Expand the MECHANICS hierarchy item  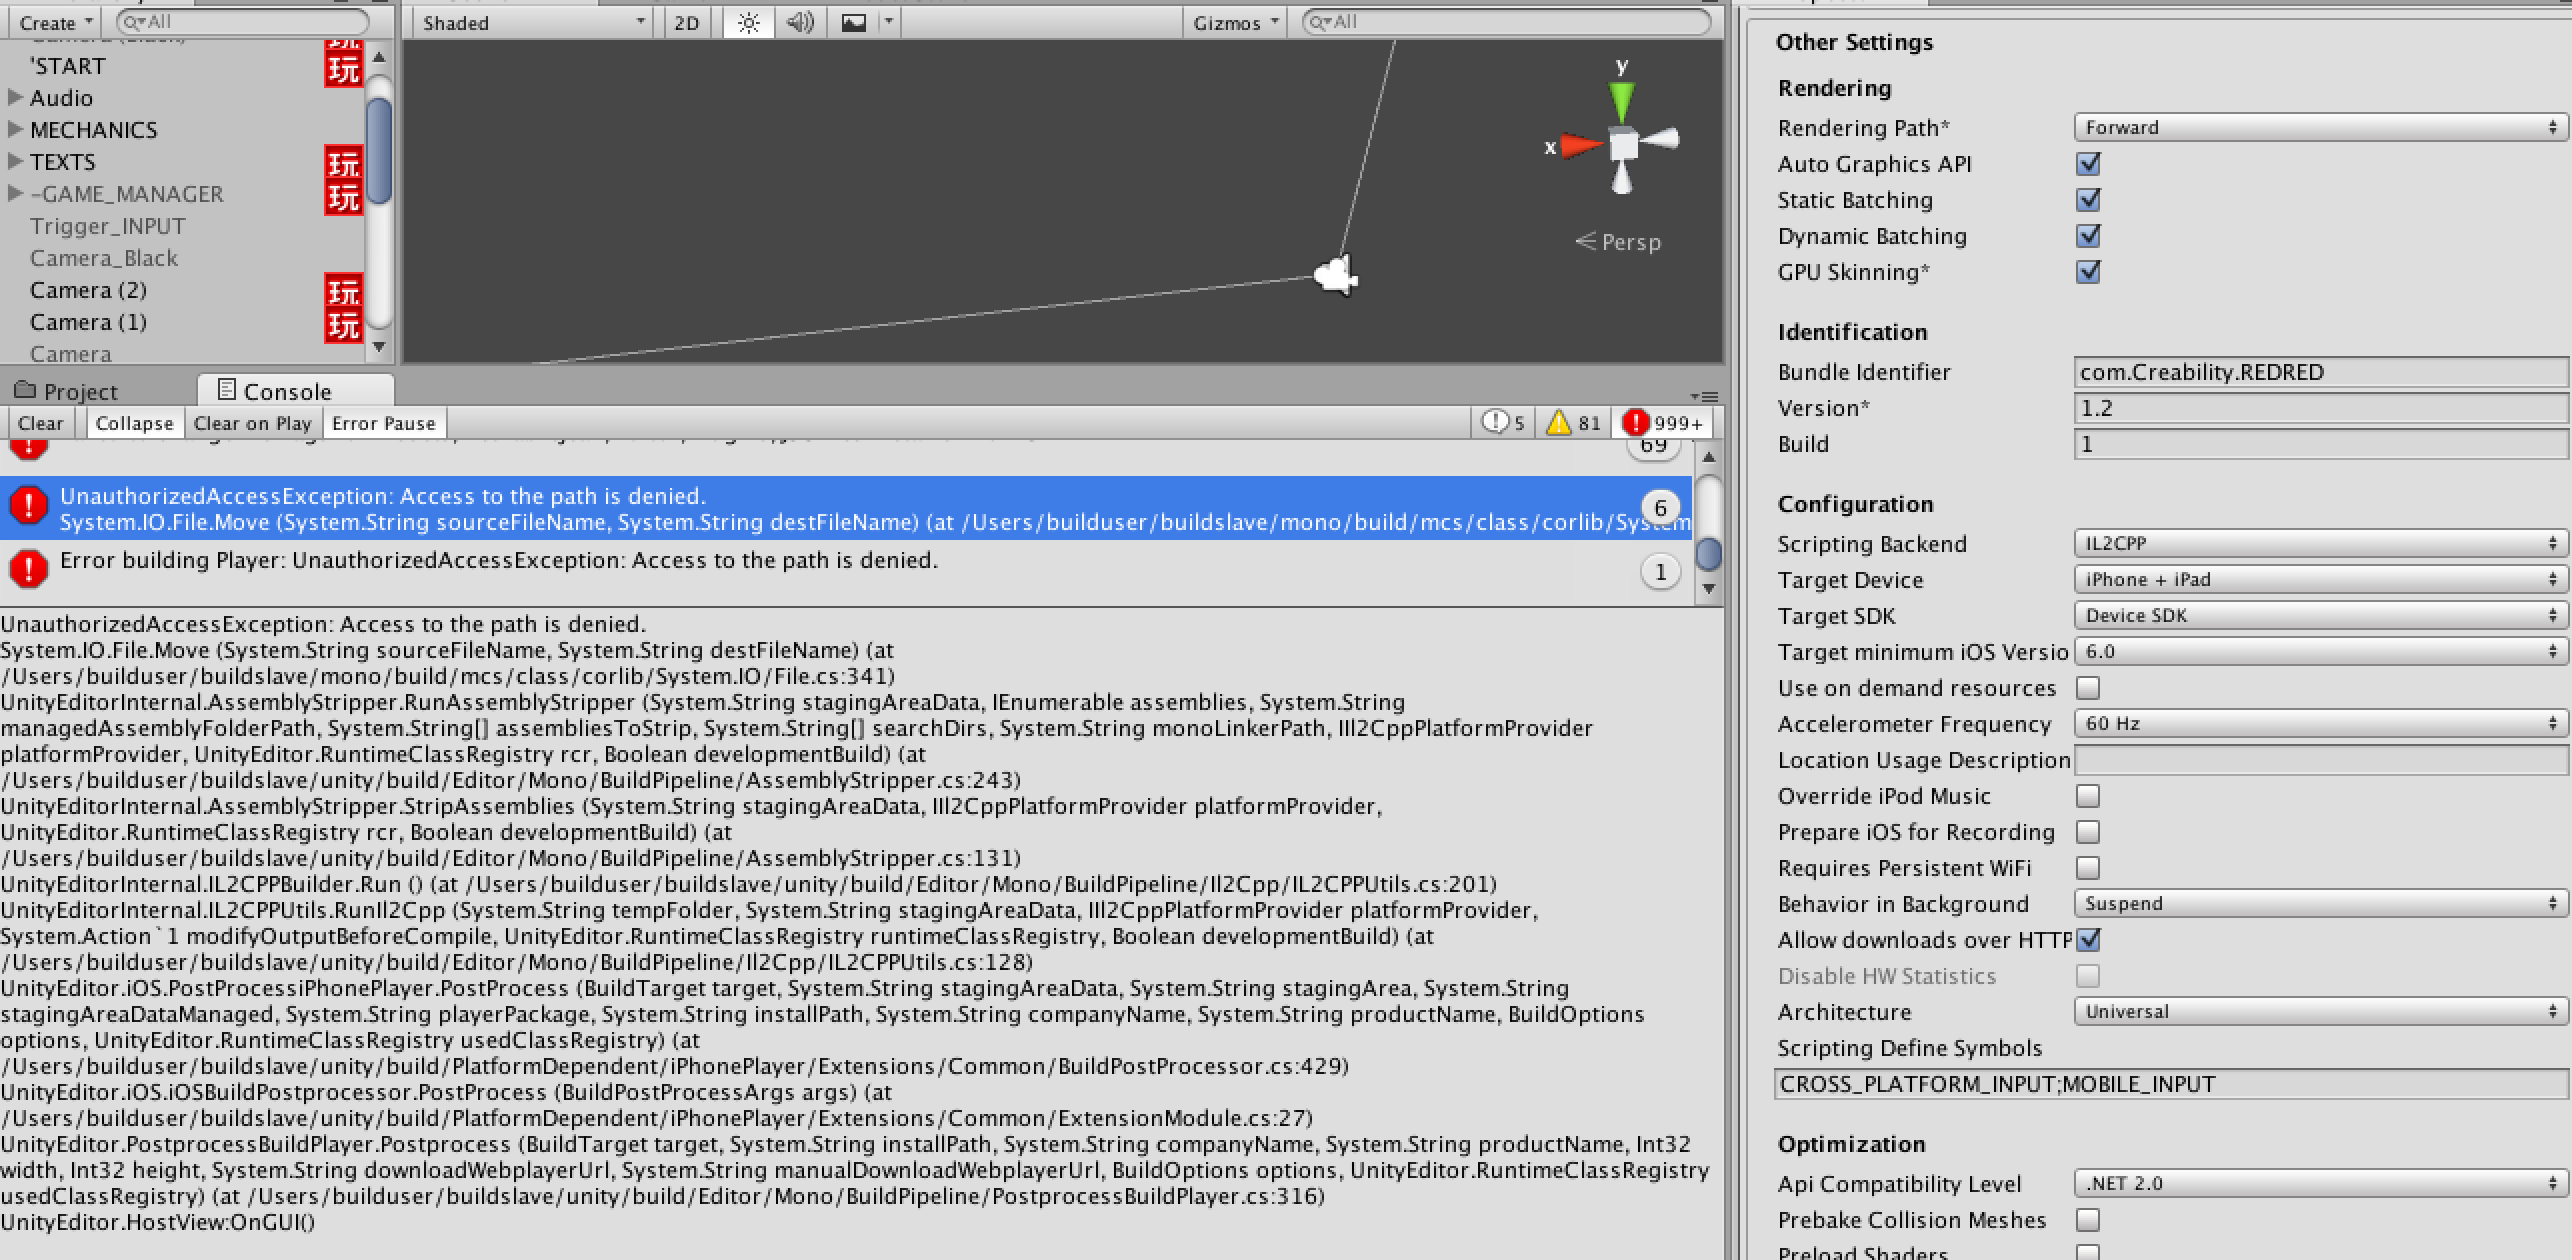15,129
